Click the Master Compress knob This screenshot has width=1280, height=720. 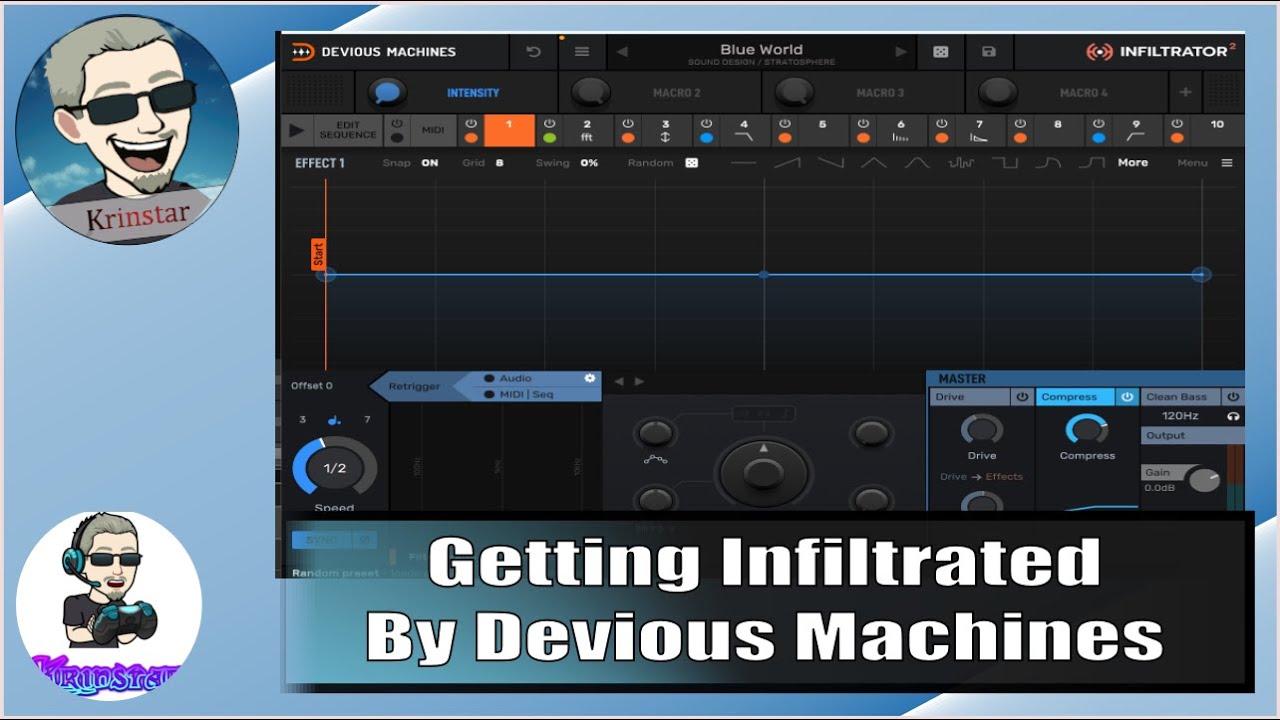click(1087, 430)
